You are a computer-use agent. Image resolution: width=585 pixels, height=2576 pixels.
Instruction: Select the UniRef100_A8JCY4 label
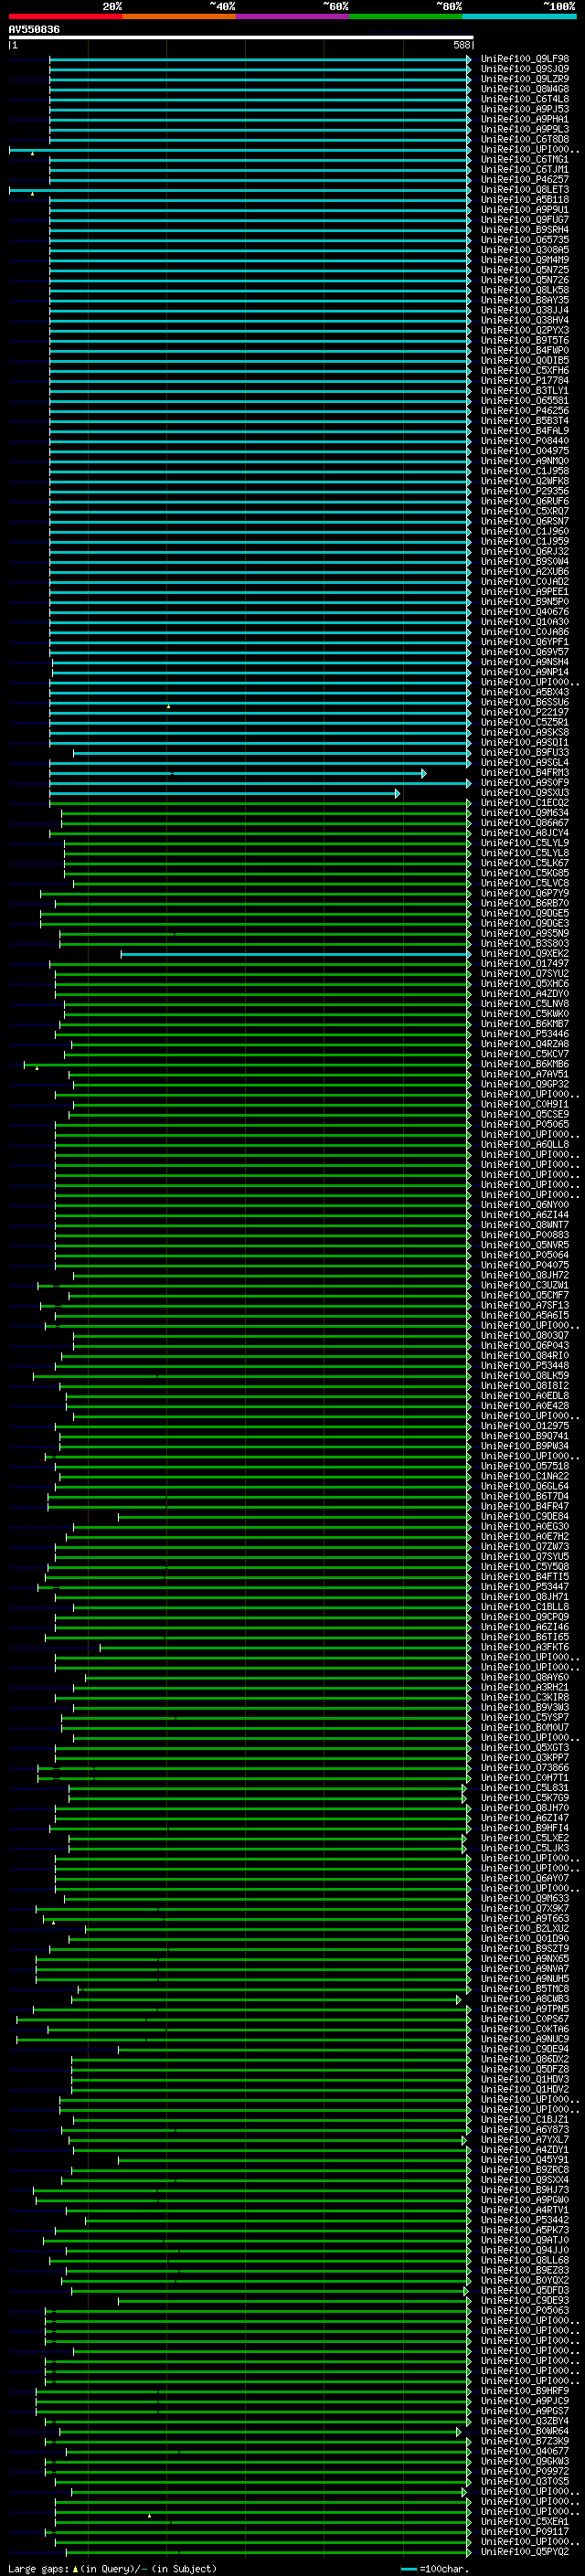[524, 833]
